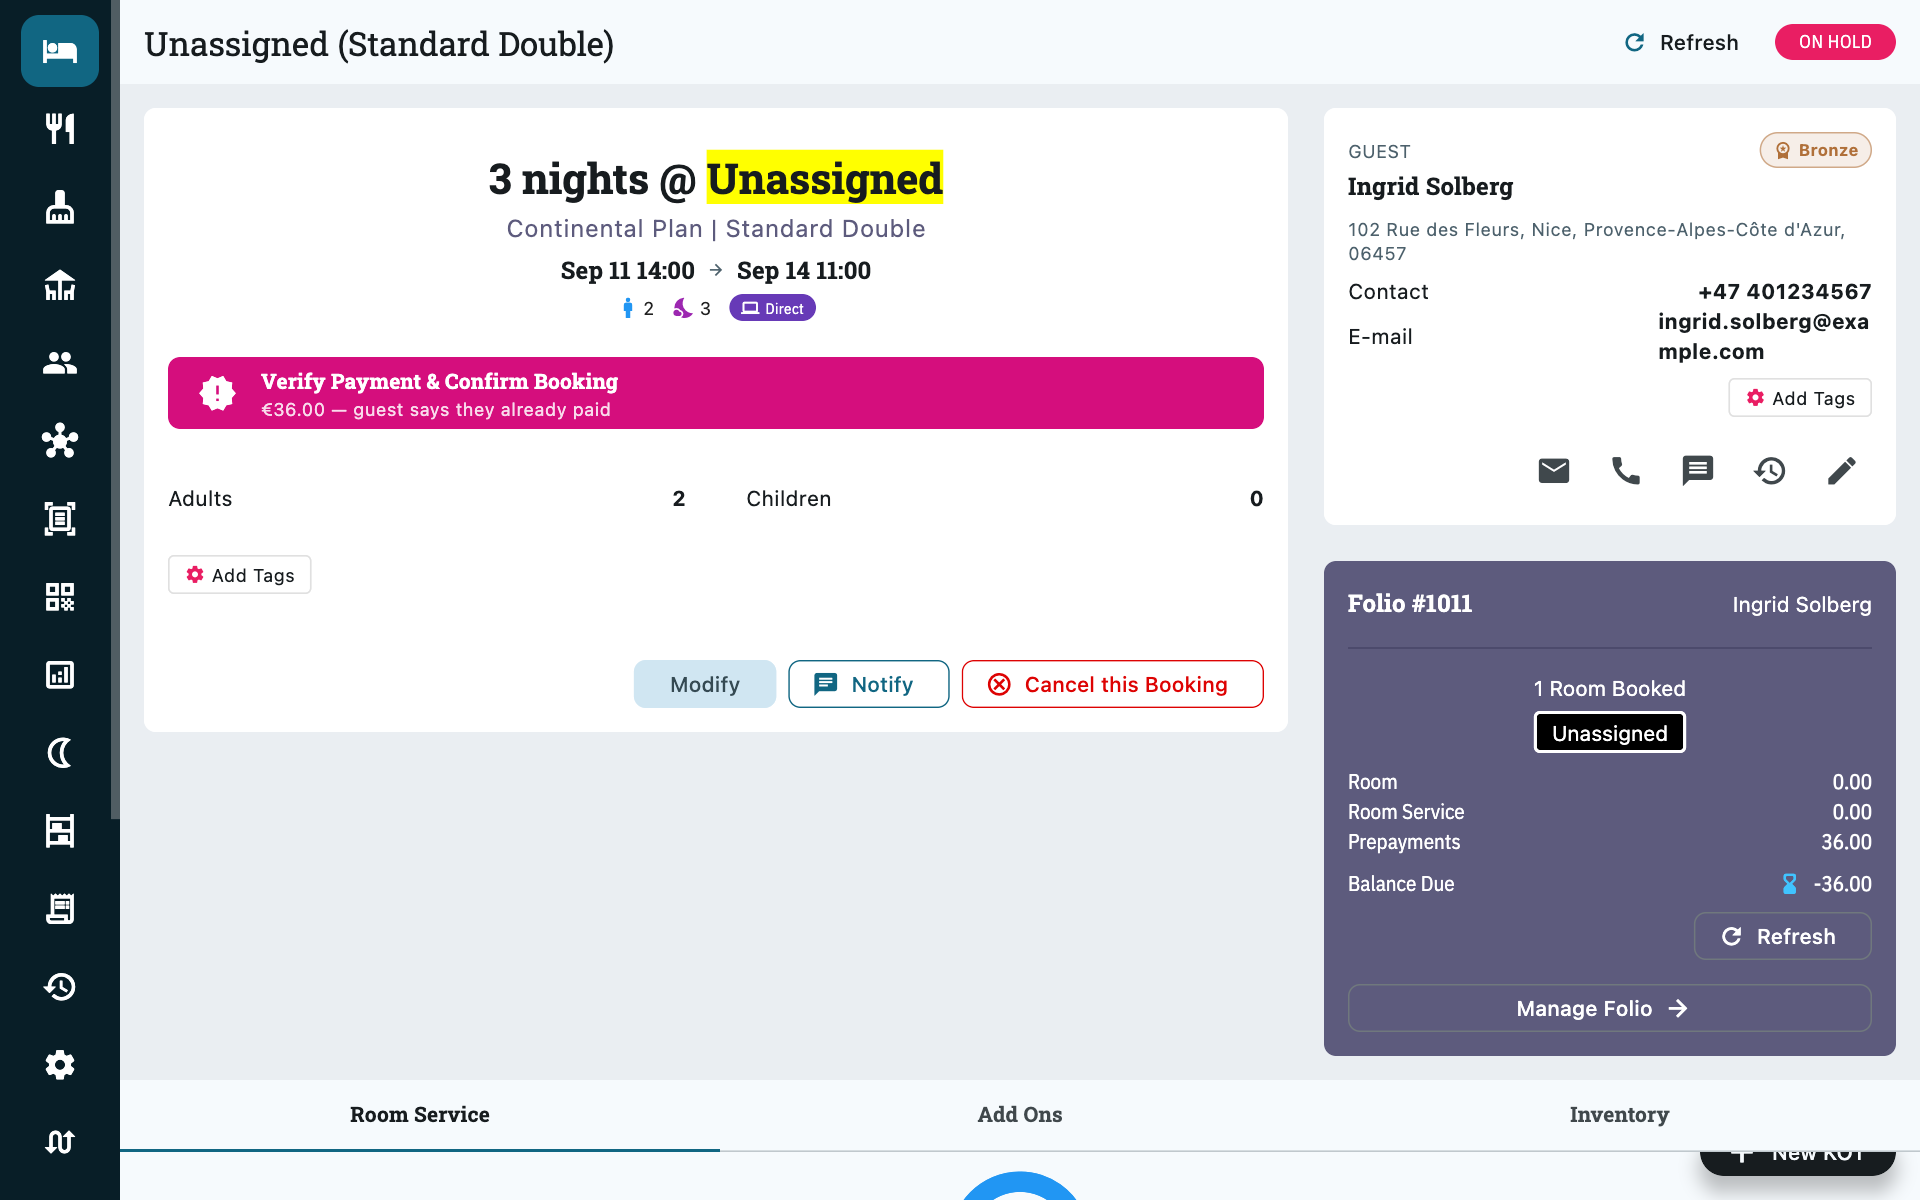View guest history clock icon

[x=1770, y=470]
